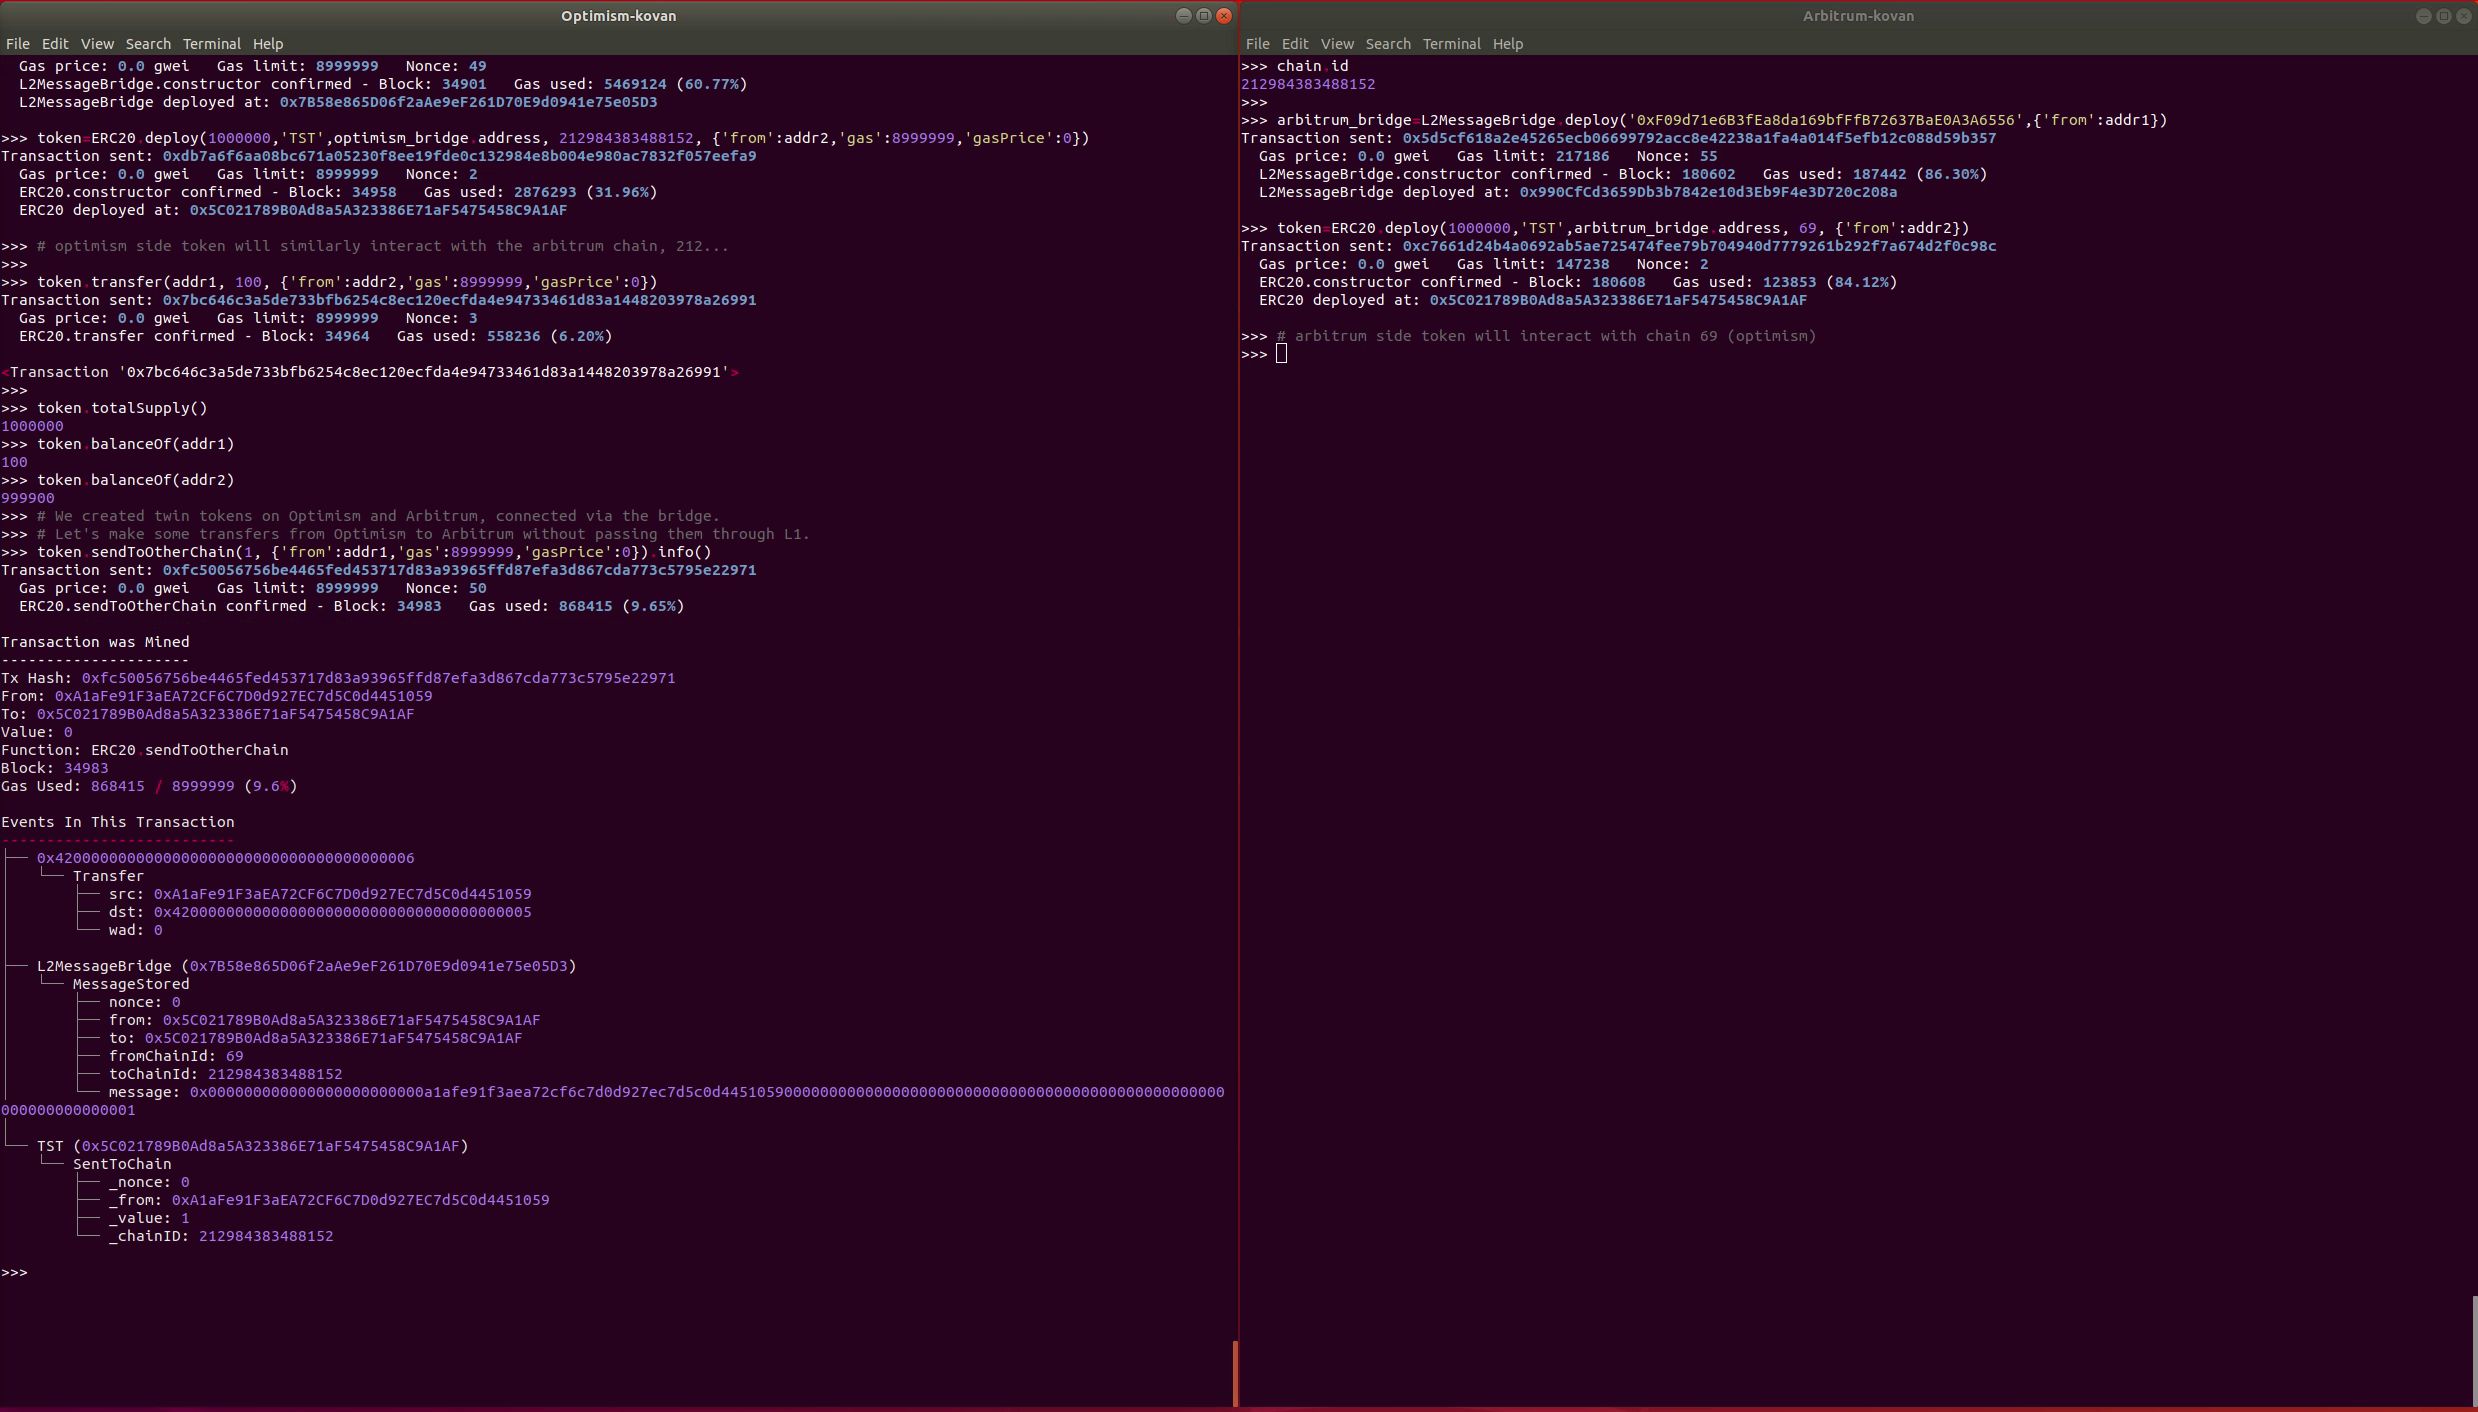Viewport: 2478px width, 1412px height.
Task: Open Help menu in Arbitrum-kovan window
Action: click(x=1508, y=44)
